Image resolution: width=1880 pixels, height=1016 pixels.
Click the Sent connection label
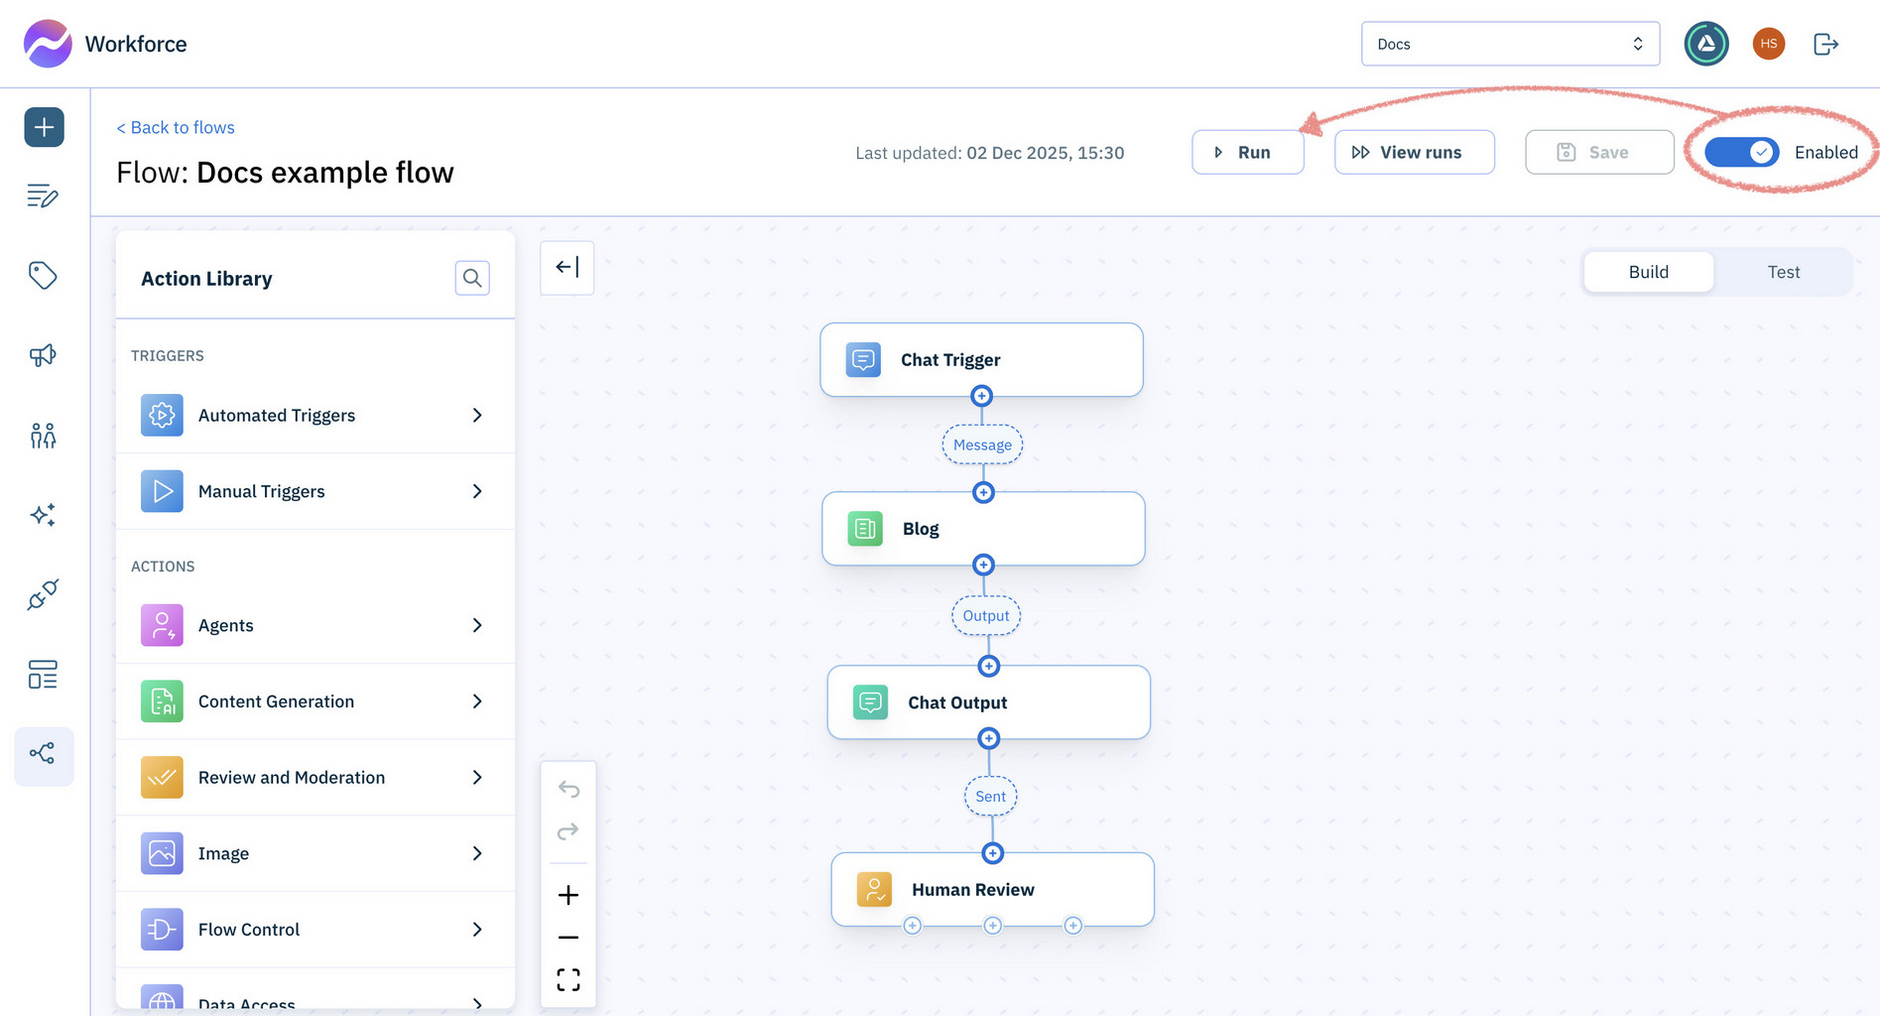click(x=990, y=796)
